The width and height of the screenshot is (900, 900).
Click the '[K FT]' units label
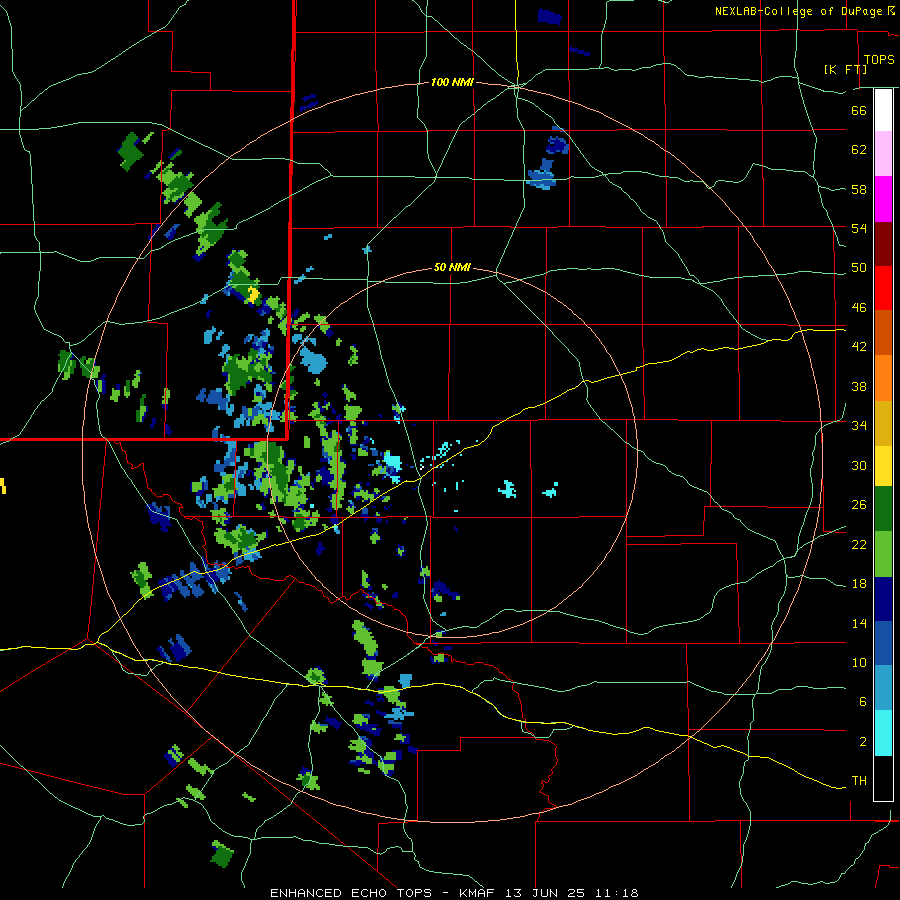click(x=845, y=69)
